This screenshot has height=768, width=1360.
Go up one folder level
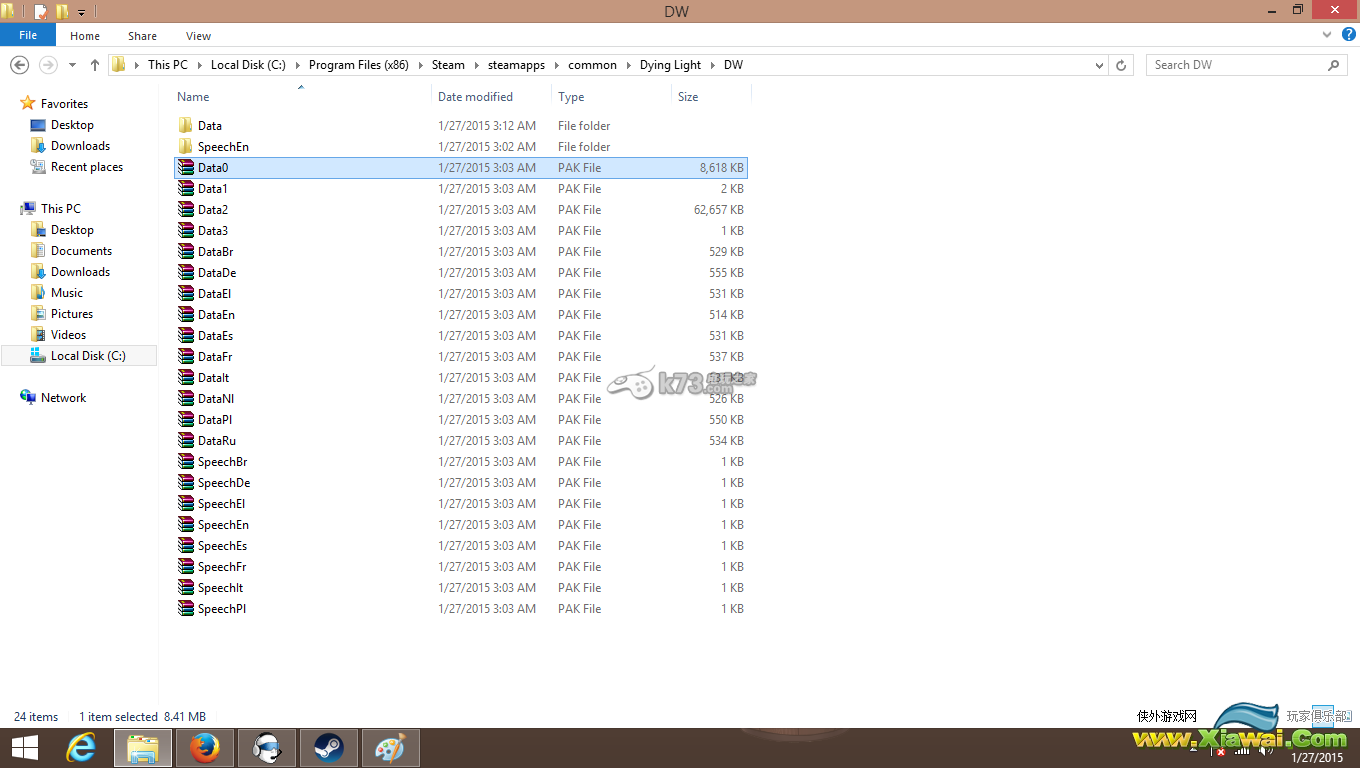coord(95,65)
